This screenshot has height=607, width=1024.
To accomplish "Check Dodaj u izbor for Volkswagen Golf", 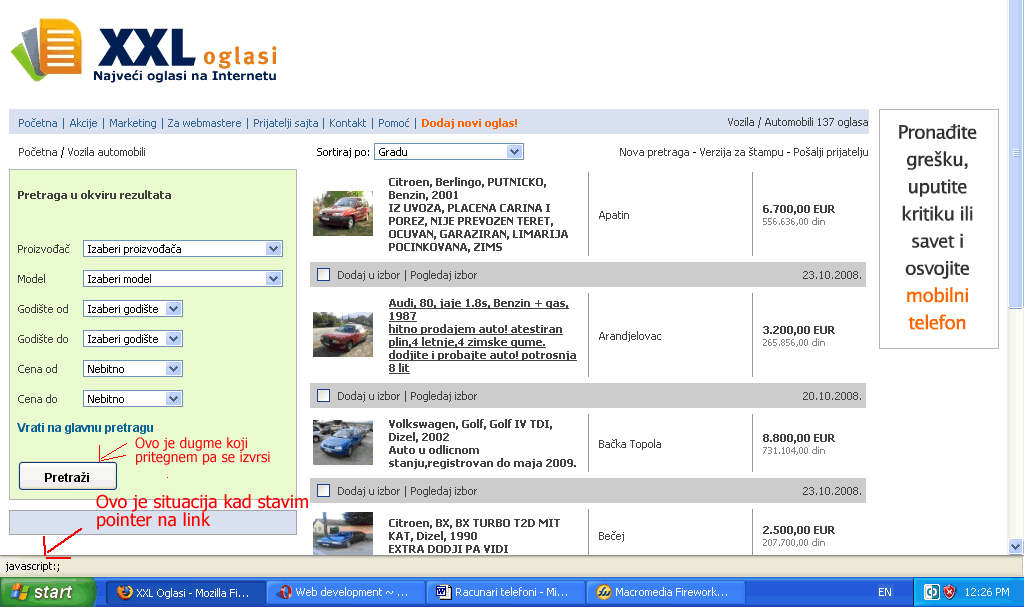I will [323, 491].
